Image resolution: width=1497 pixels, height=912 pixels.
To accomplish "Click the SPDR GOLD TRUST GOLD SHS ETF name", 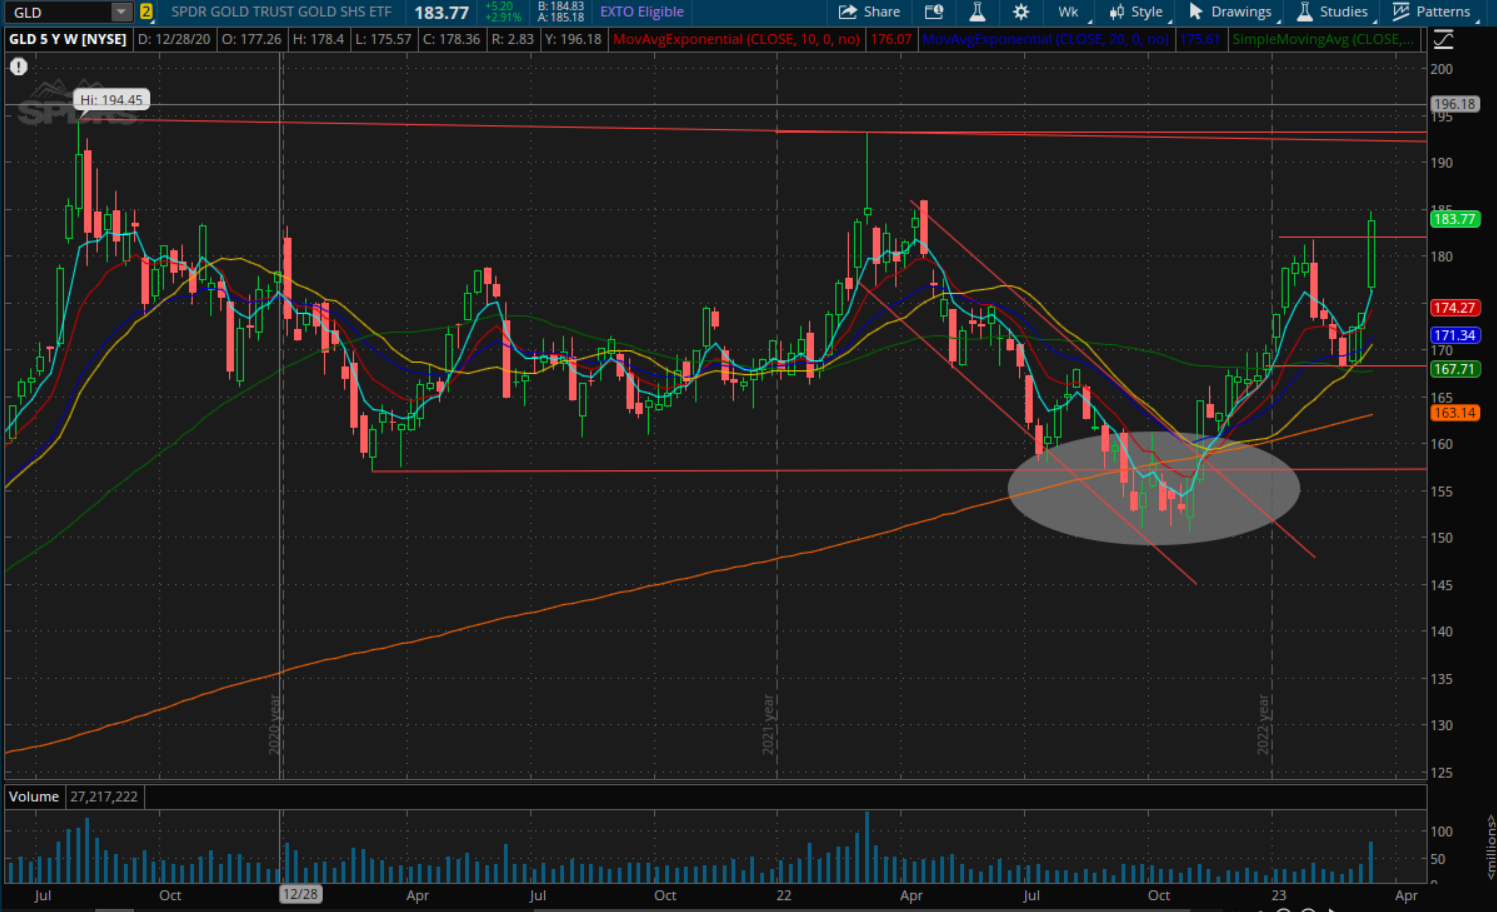I will click(281, 12).
